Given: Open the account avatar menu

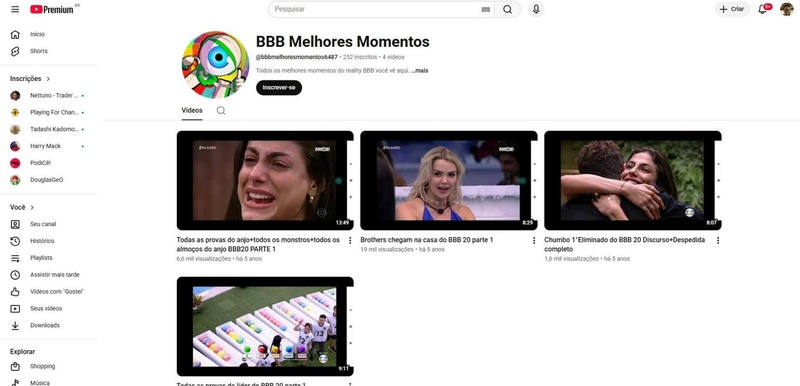Looking at the screenshot, I should click(787, 9).
